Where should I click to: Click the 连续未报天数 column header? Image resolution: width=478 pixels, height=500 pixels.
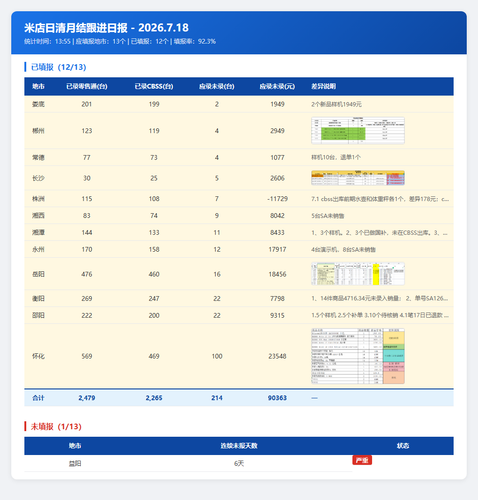point(239,446)
